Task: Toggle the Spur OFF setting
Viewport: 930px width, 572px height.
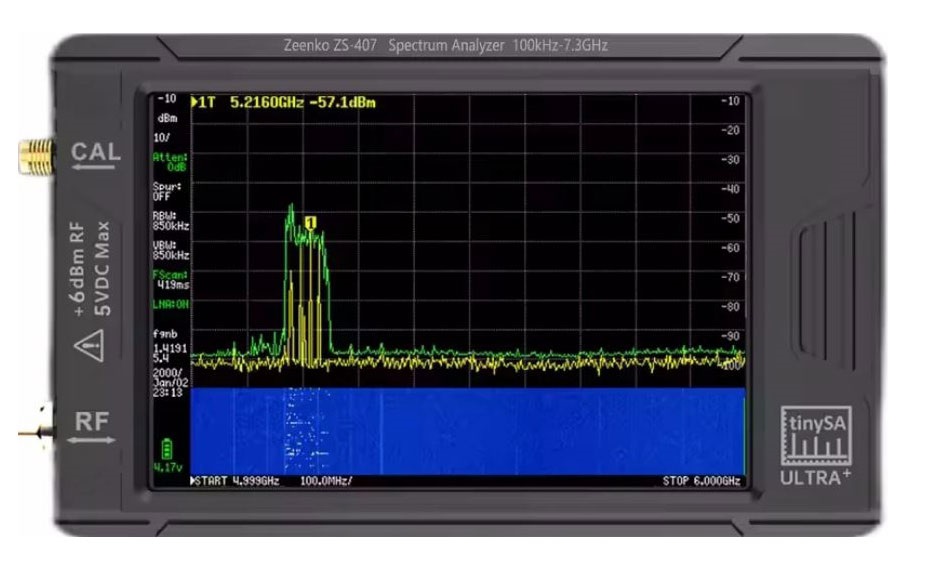Action: pos(167,192)
